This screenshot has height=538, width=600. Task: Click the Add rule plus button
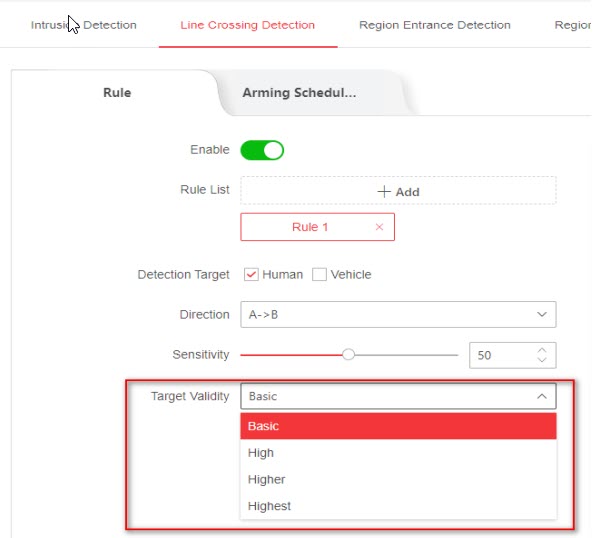398,191
